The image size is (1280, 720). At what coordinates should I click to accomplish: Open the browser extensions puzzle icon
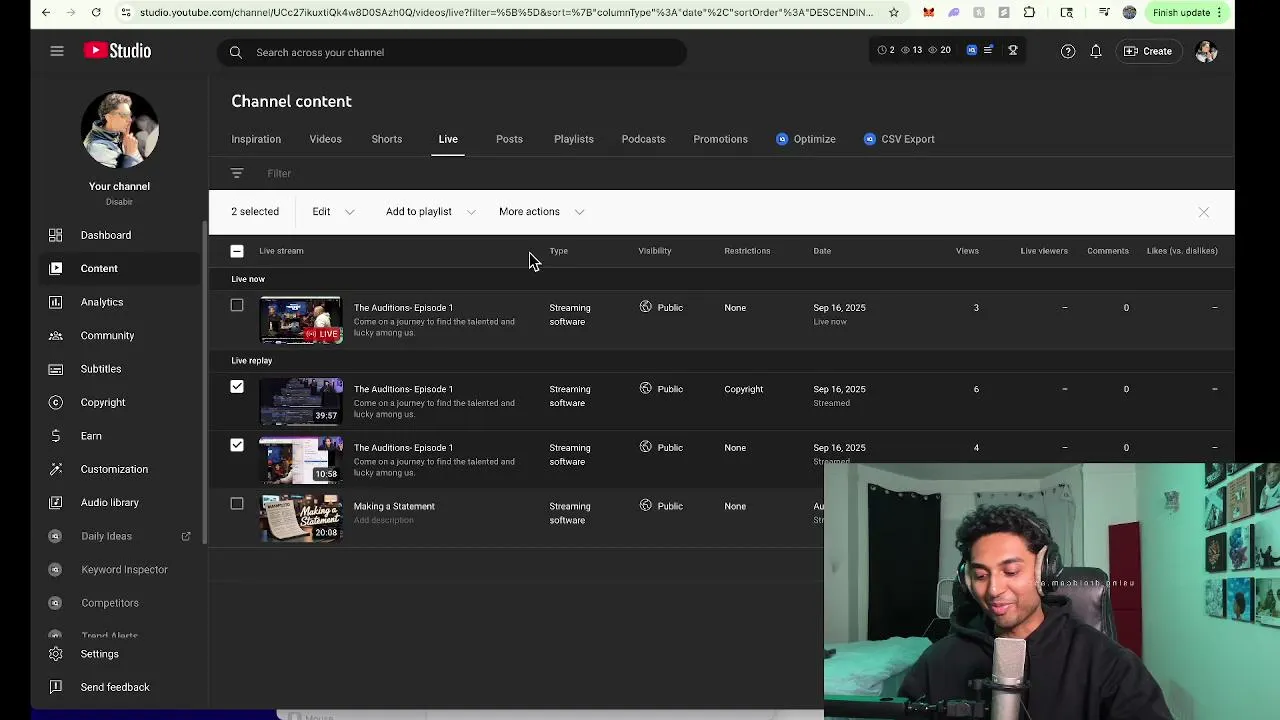(x=1029, y=12)
